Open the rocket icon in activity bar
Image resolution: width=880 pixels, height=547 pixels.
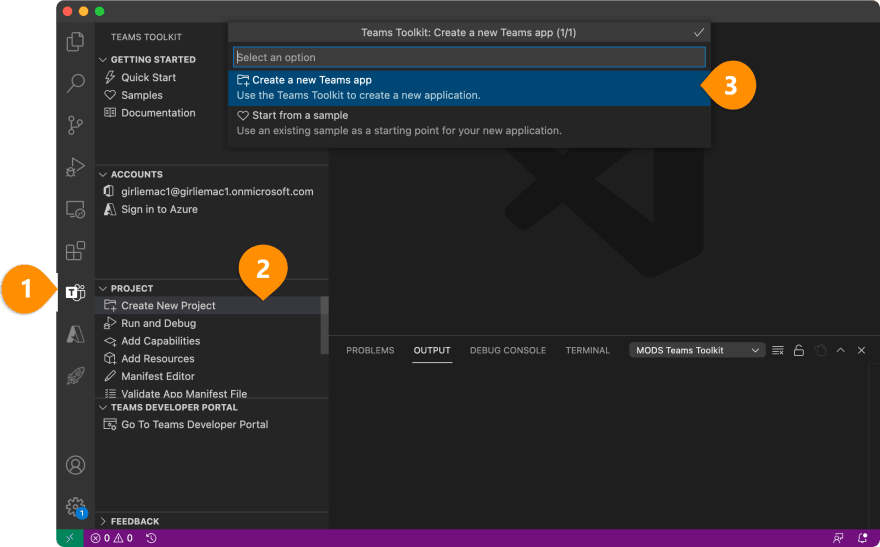[75, 376]
